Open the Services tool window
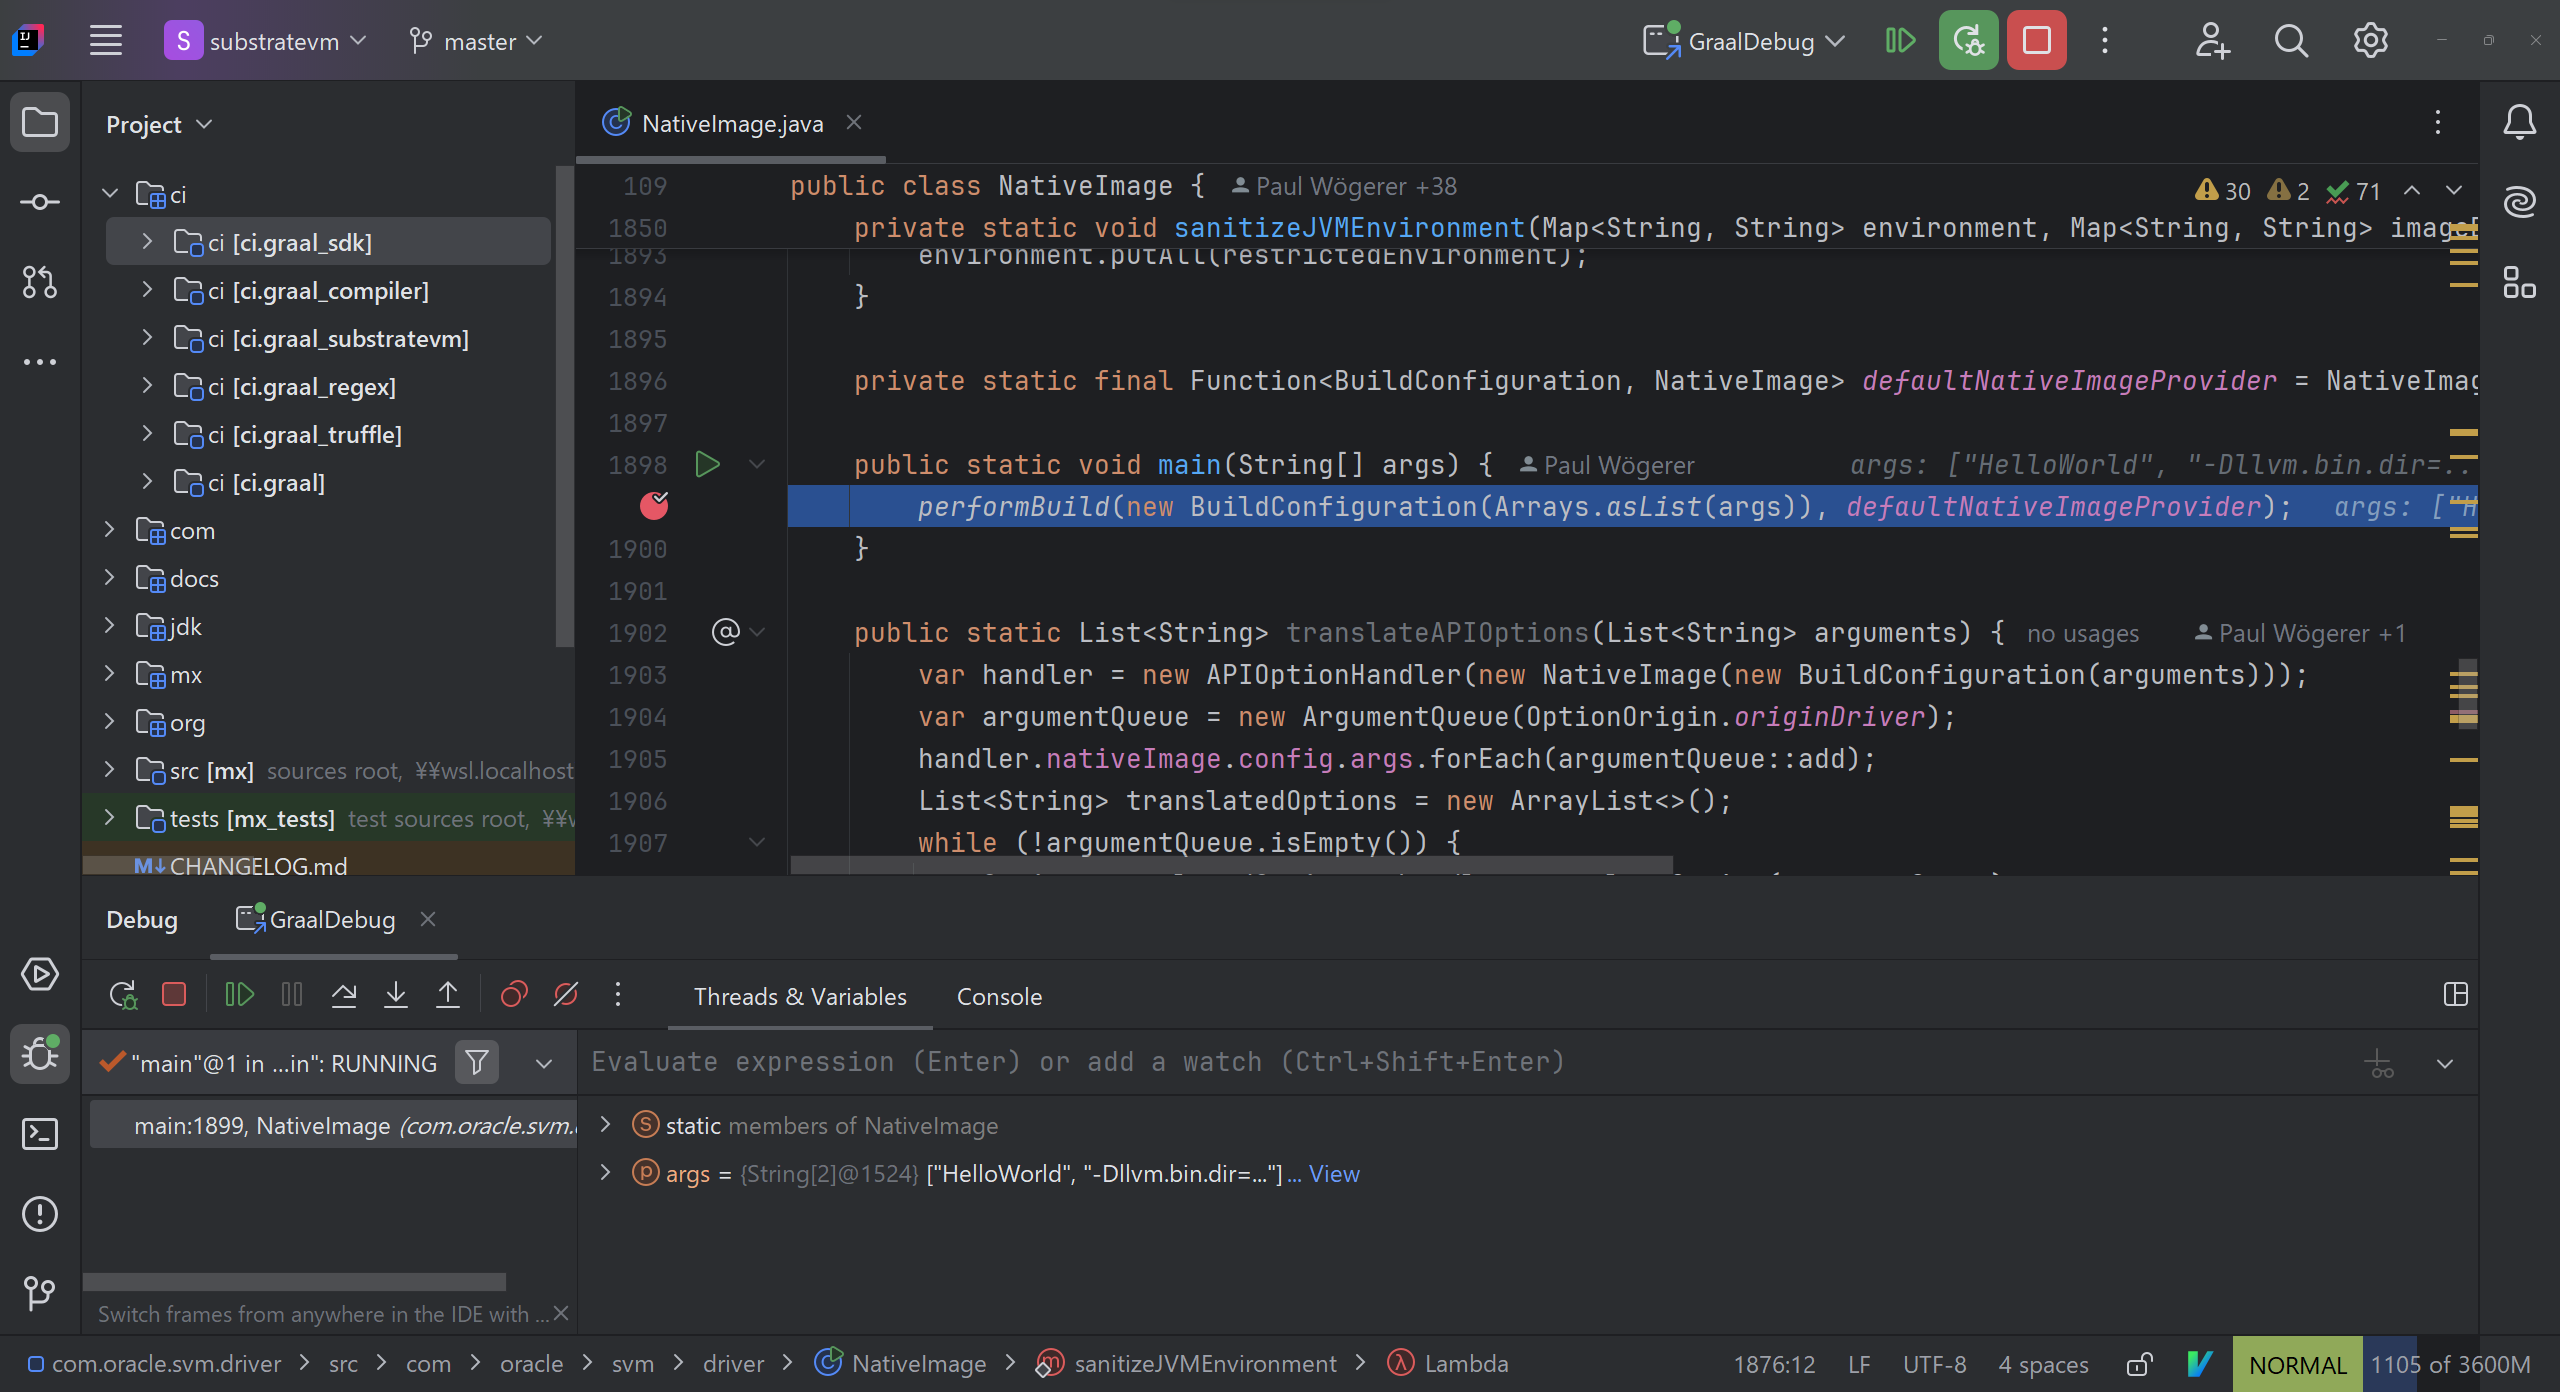 pos(40,974)
